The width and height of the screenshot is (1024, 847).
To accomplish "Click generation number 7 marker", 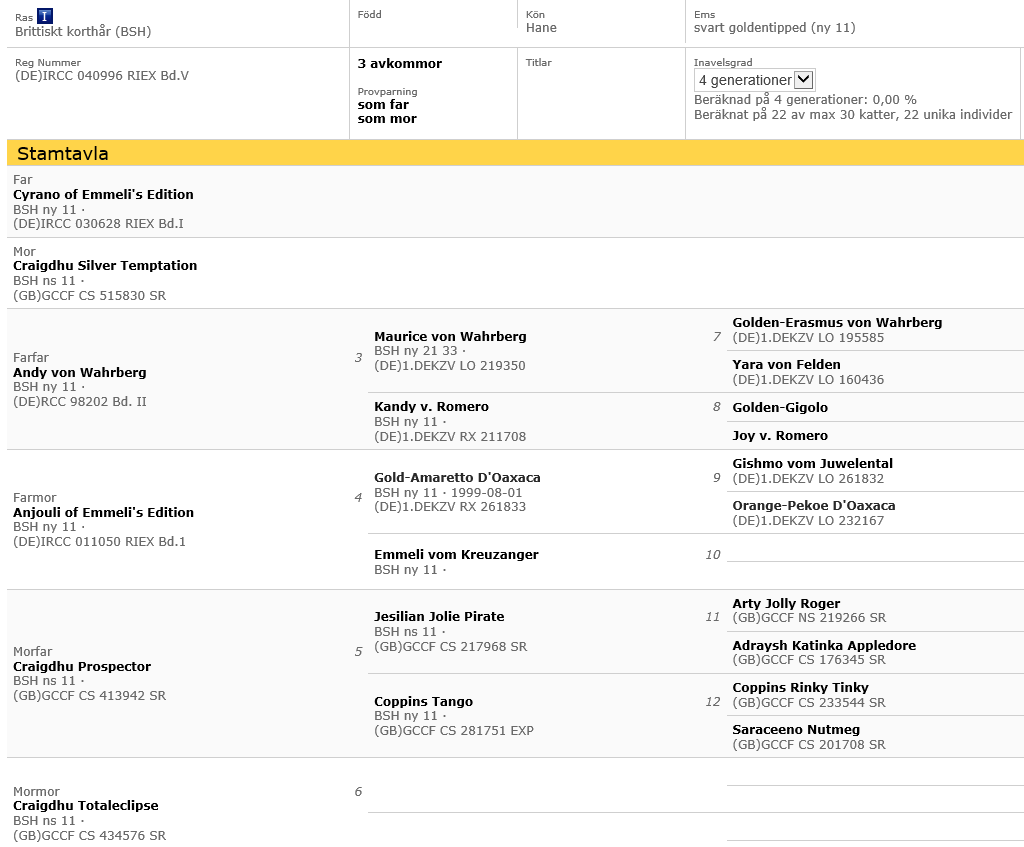I will 716,337.
